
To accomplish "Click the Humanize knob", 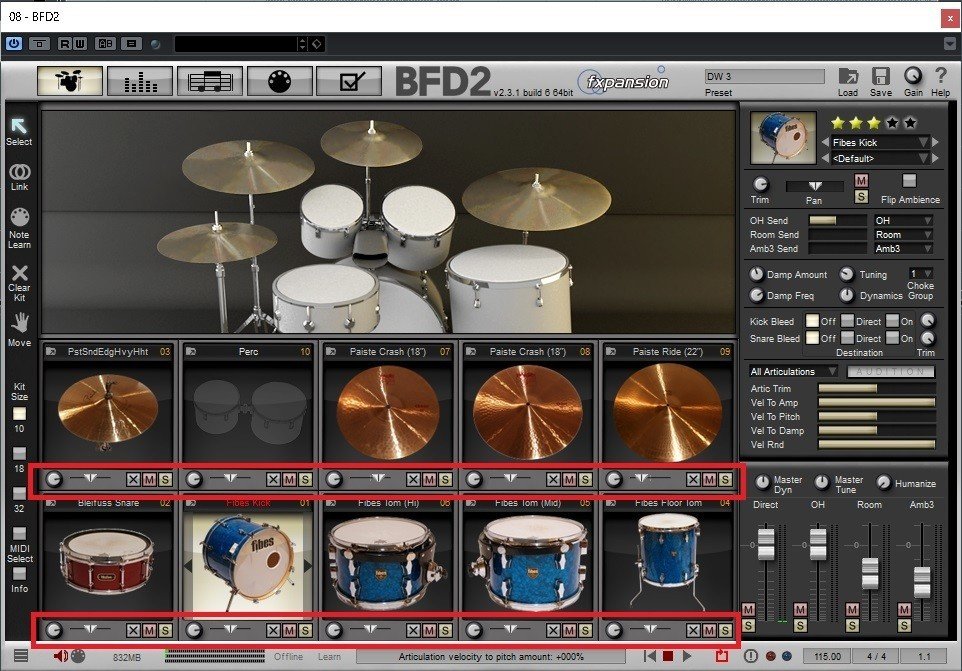I will tap(883, 483).
